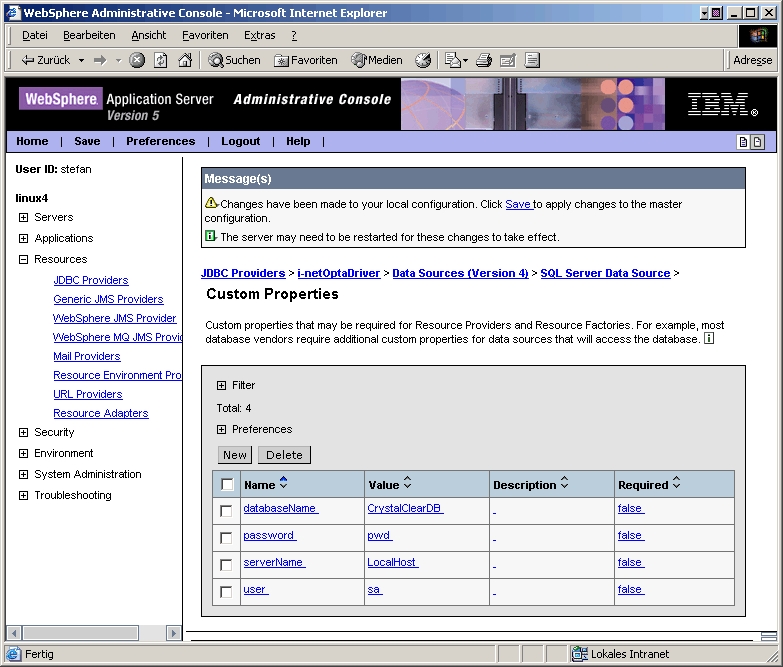The image size is (783, 667).
Task: Open Mail Providers in the navigation tree
Action: [87, 356]
